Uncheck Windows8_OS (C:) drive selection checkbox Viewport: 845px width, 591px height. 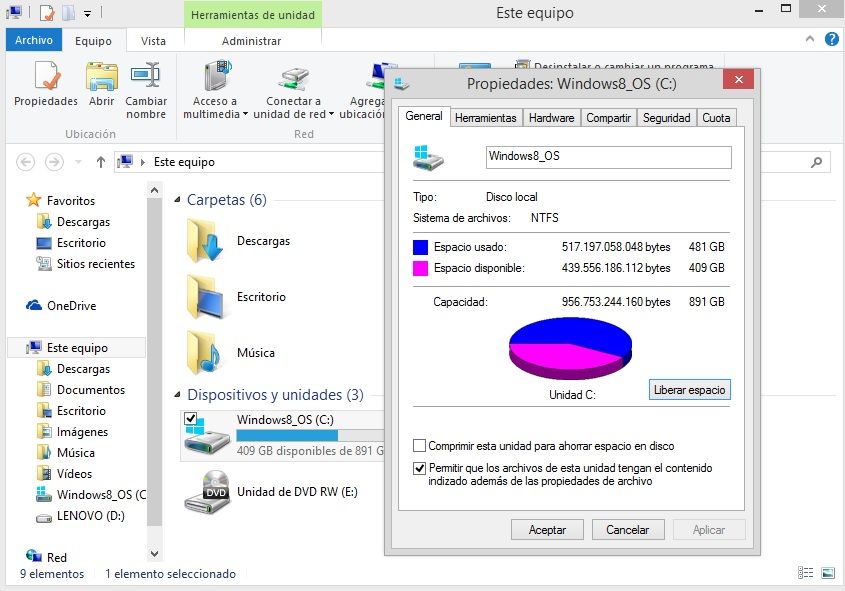click(x=190, y=418)
